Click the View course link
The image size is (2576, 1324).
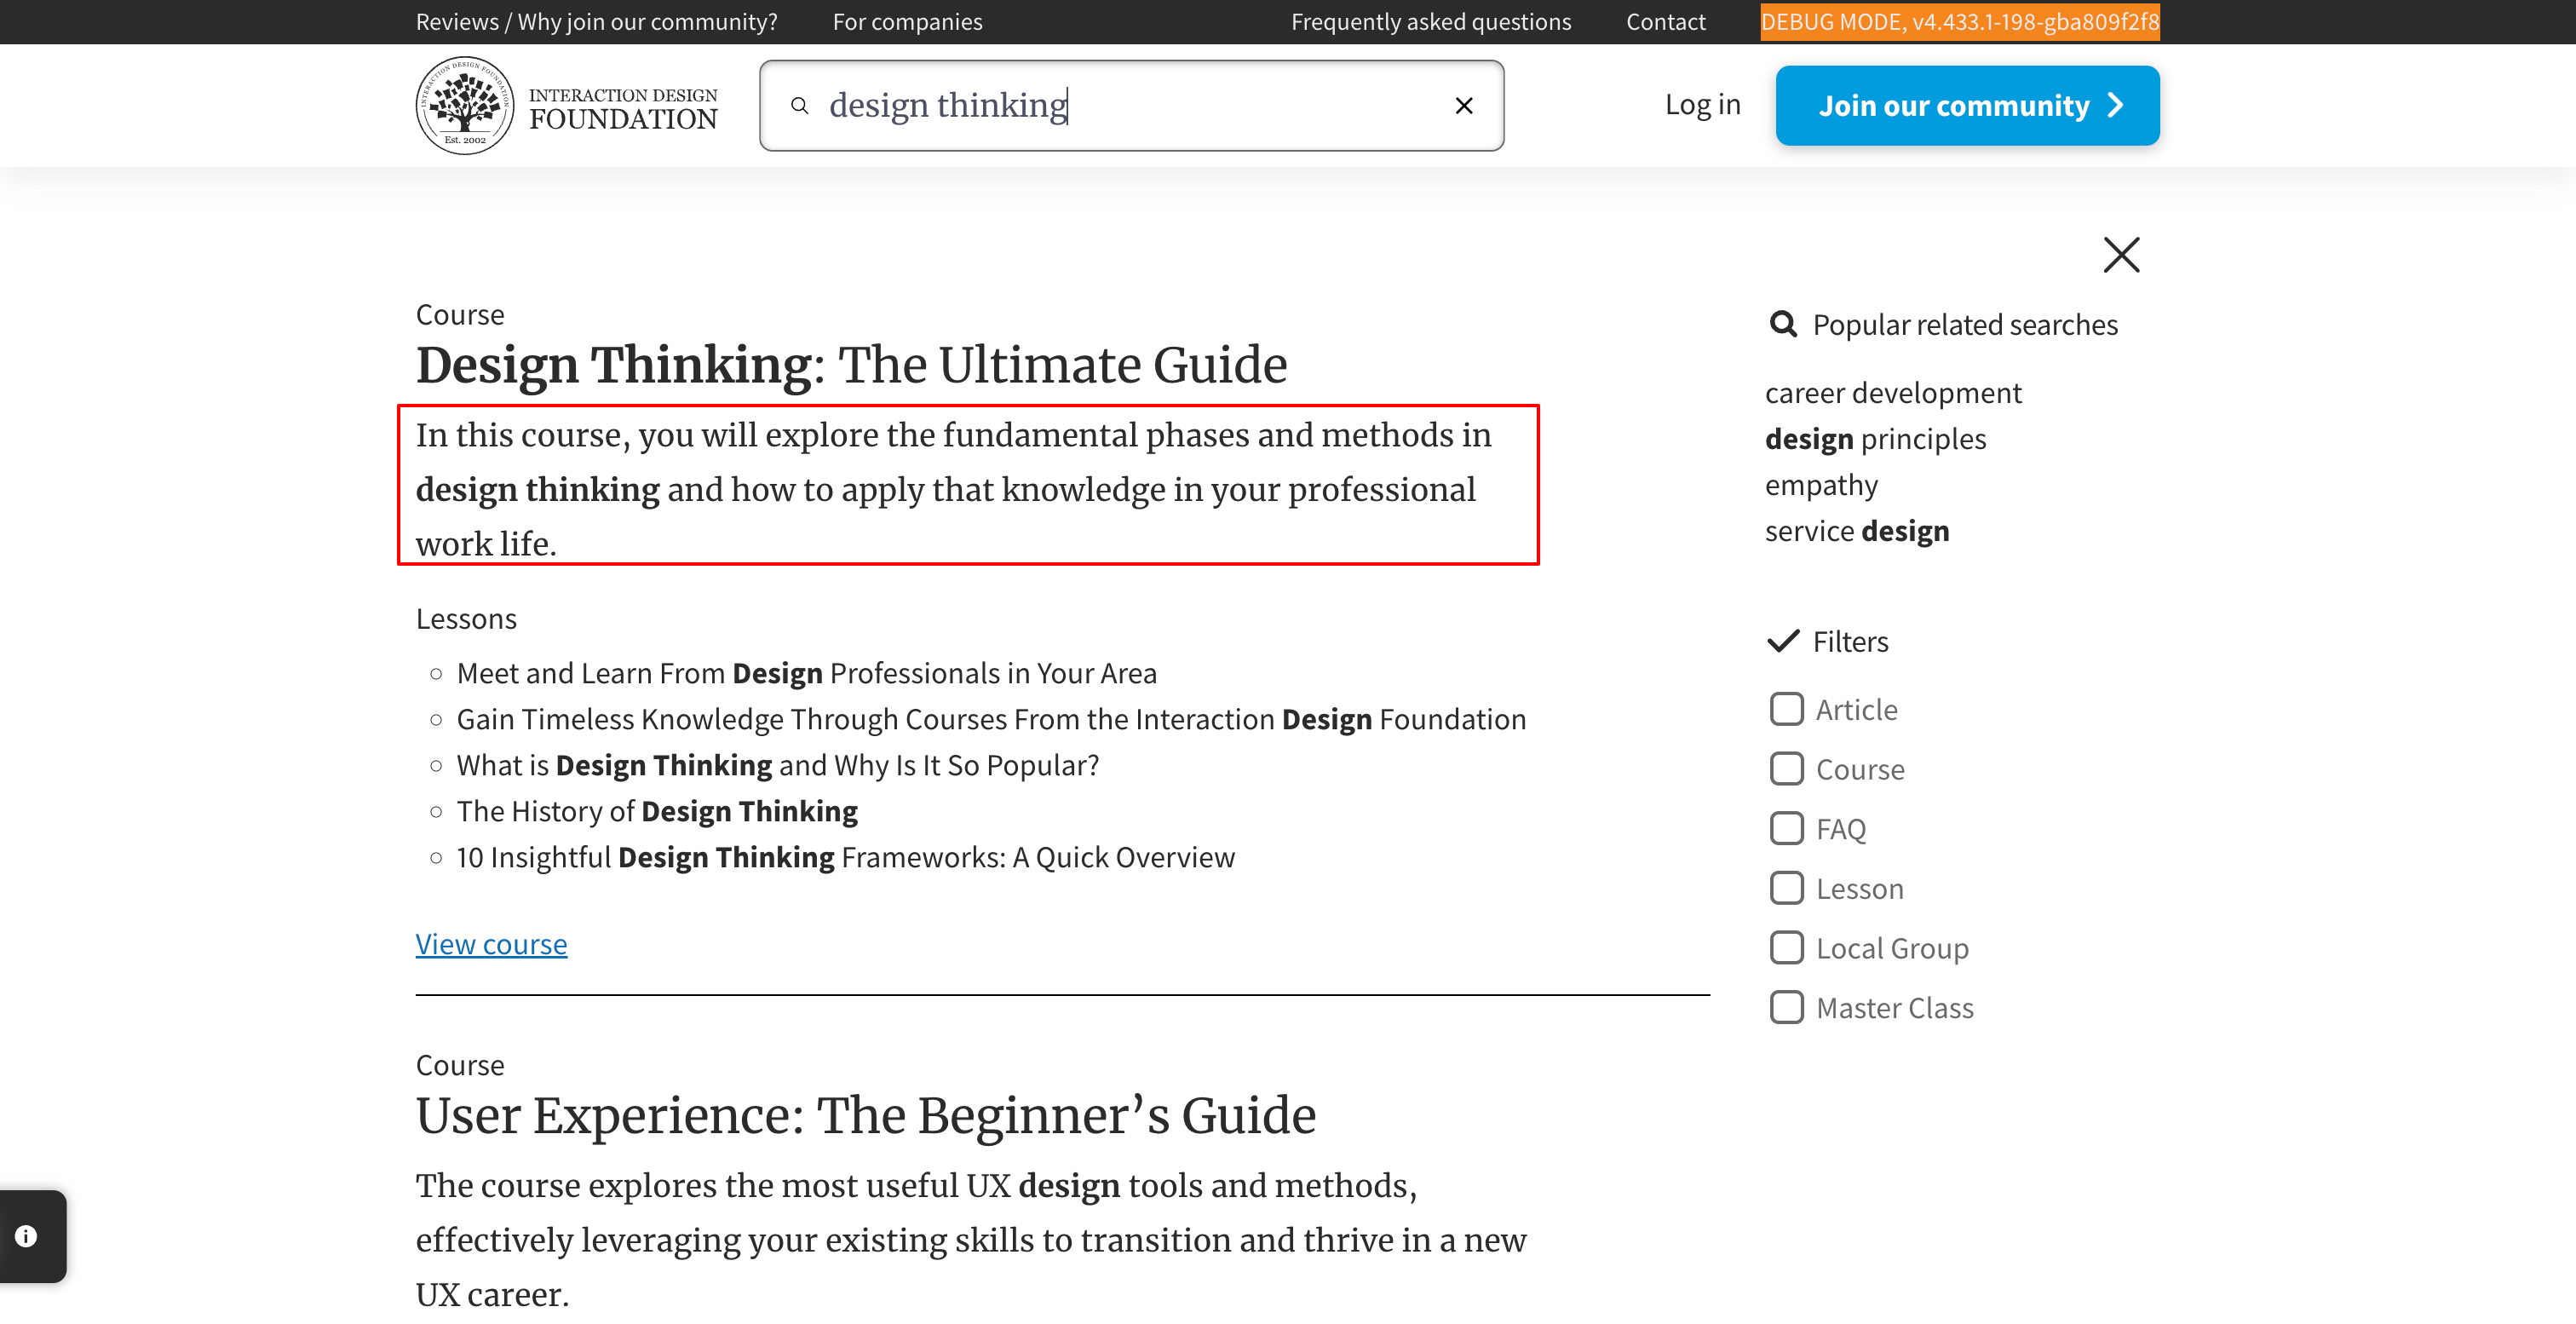(491, 944)
